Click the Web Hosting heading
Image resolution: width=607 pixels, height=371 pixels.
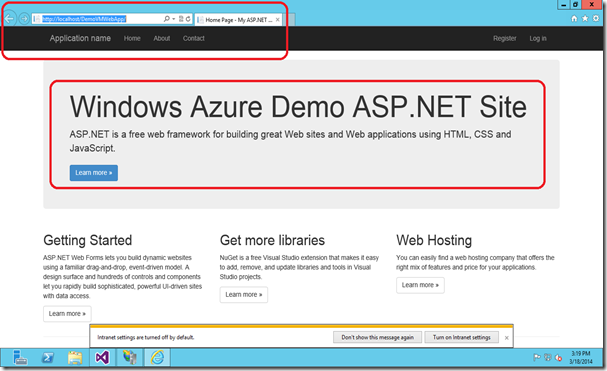tap(434, 240)
